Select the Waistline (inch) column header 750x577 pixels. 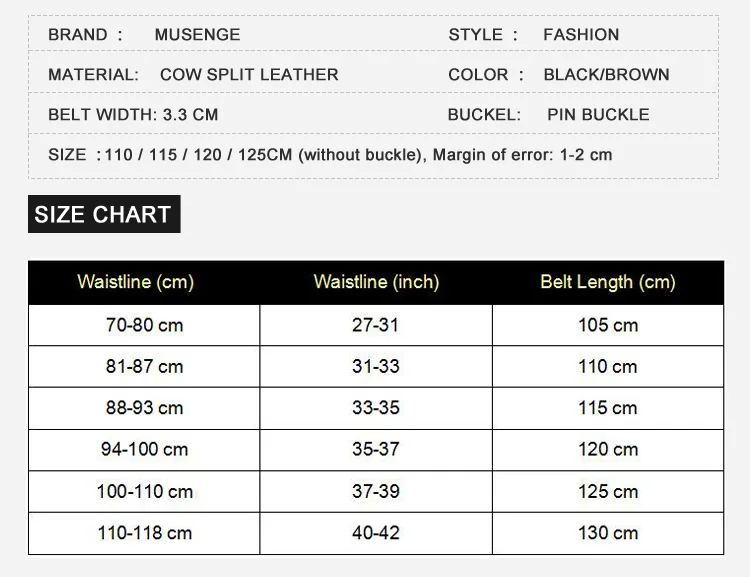[x=376, y=282]
